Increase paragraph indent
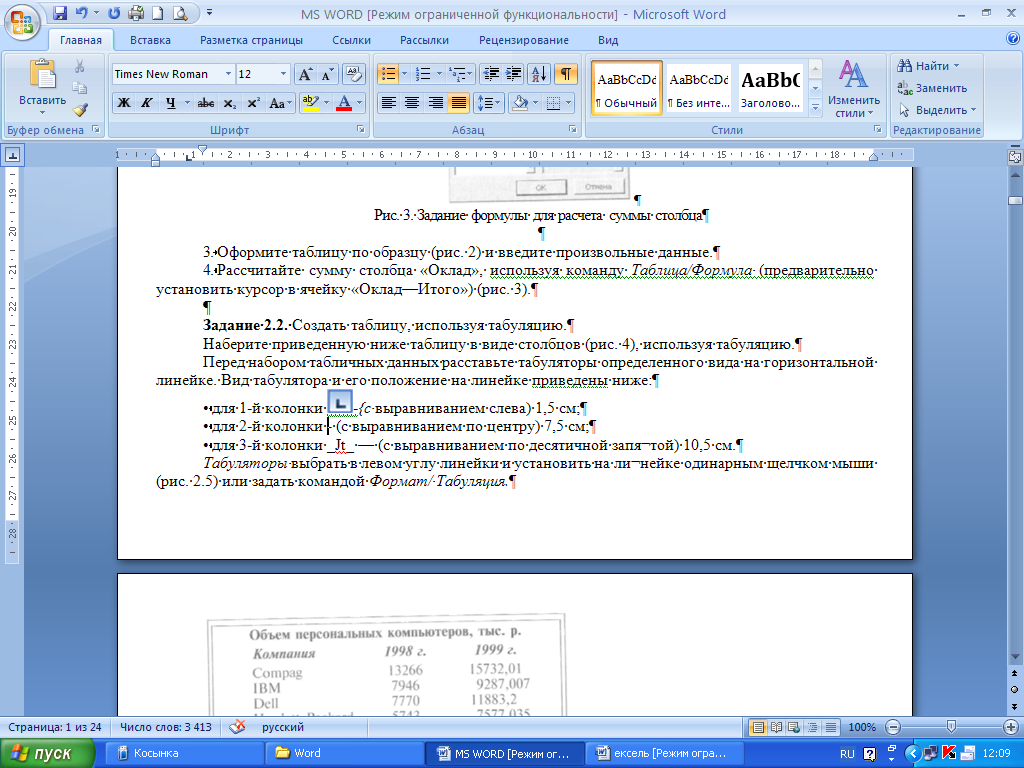1024x768 pixels. coord(514,74)
